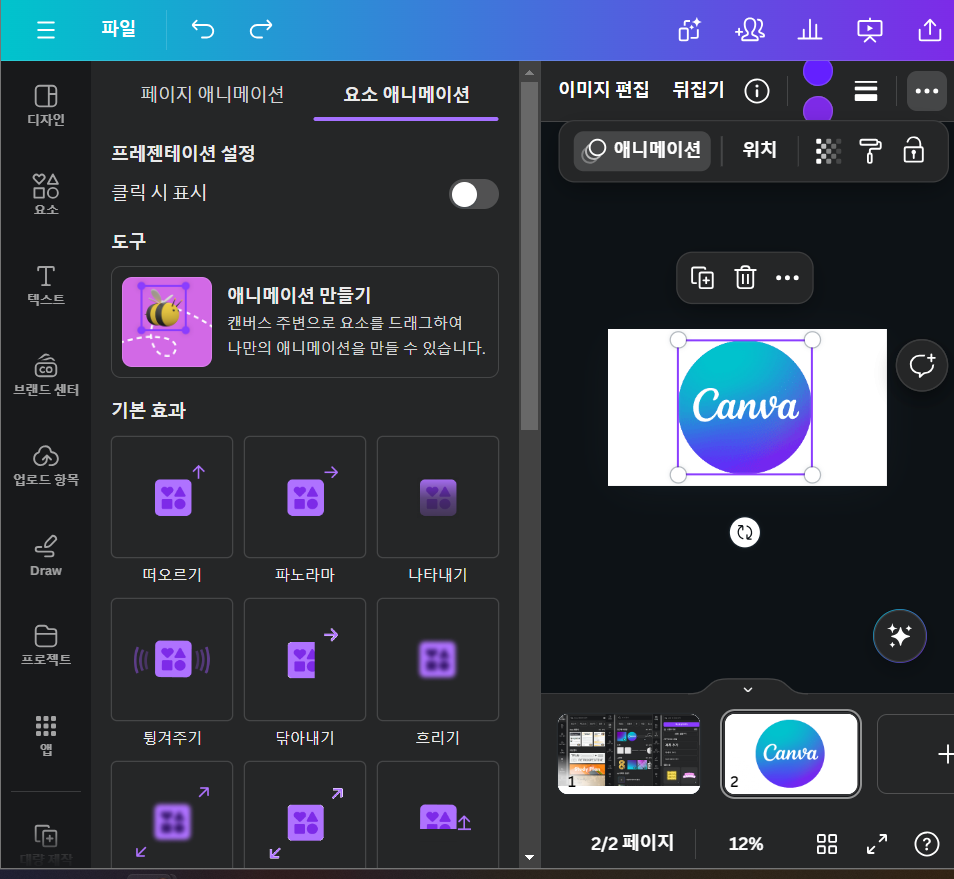Open the AI assistant sparkle icon
954x879 pixels.
899,636
